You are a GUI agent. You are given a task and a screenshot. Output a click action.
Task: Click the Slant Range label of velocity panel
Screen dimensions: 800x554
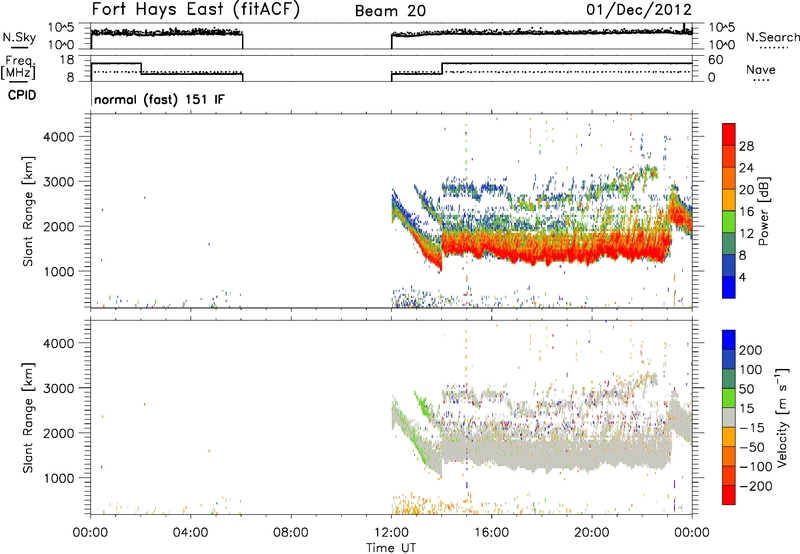(x=28, y=418)
